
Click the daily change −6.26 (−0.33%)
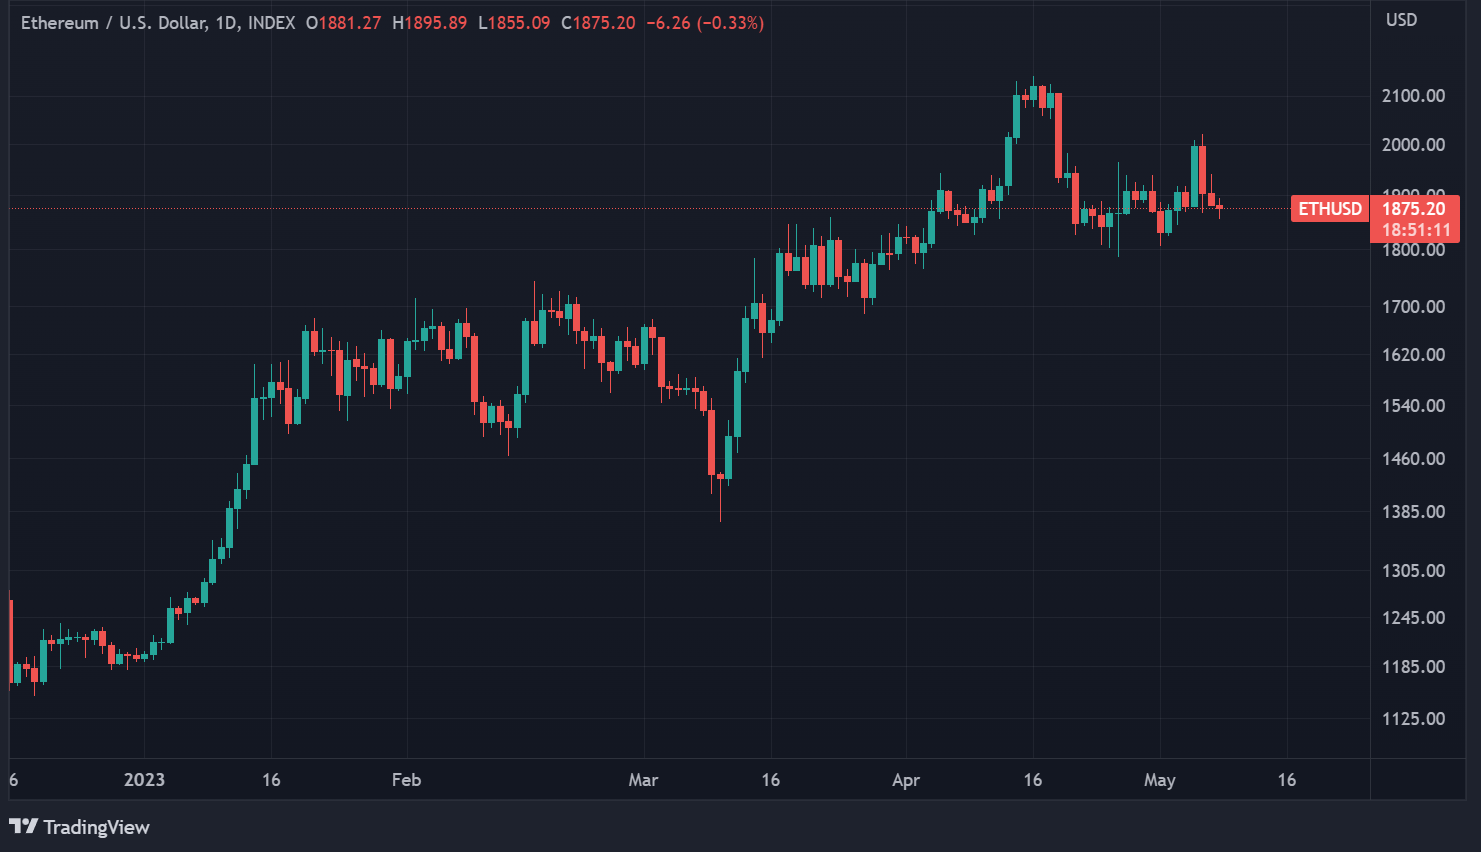click(x=704, y=23)
